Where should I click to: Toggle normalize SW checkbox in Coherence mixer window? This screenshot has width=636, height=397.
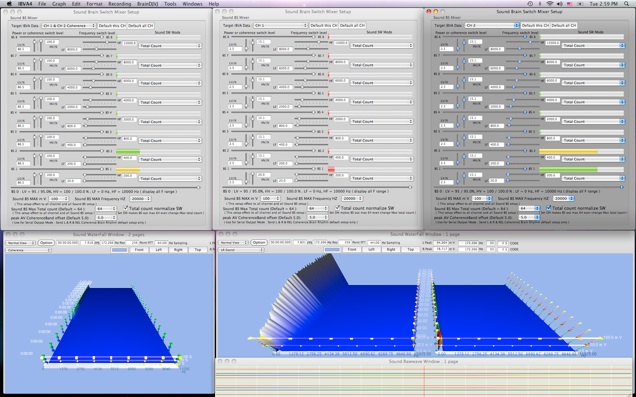click(x=126, y=208)
